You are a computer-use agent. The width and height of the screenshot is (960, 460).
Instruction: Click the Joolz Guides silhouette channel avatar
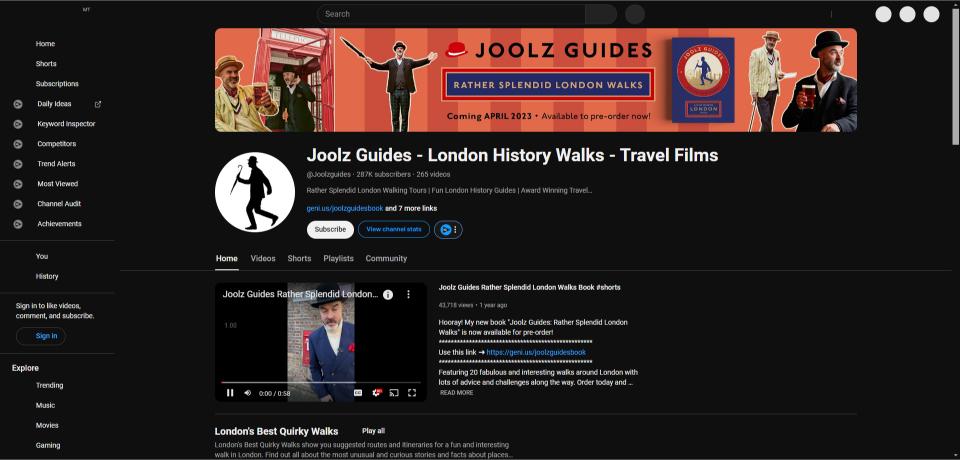tap(255, 192)
